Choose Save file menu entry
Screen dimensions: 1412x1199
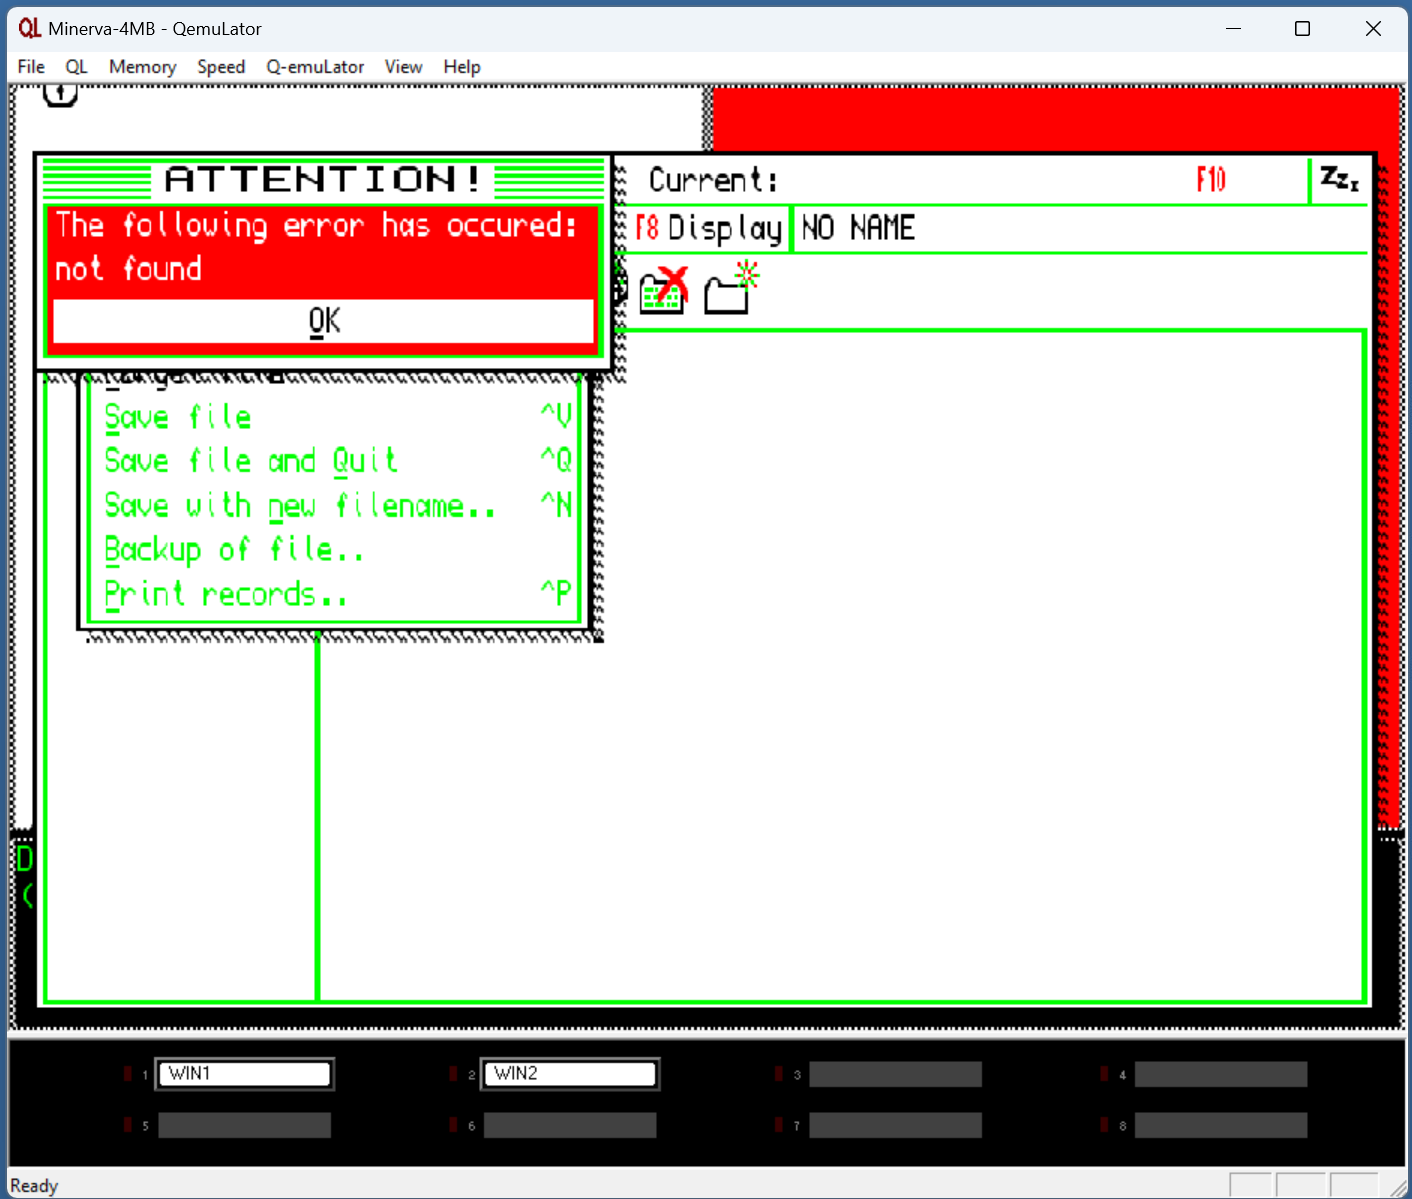pos(338,416)
